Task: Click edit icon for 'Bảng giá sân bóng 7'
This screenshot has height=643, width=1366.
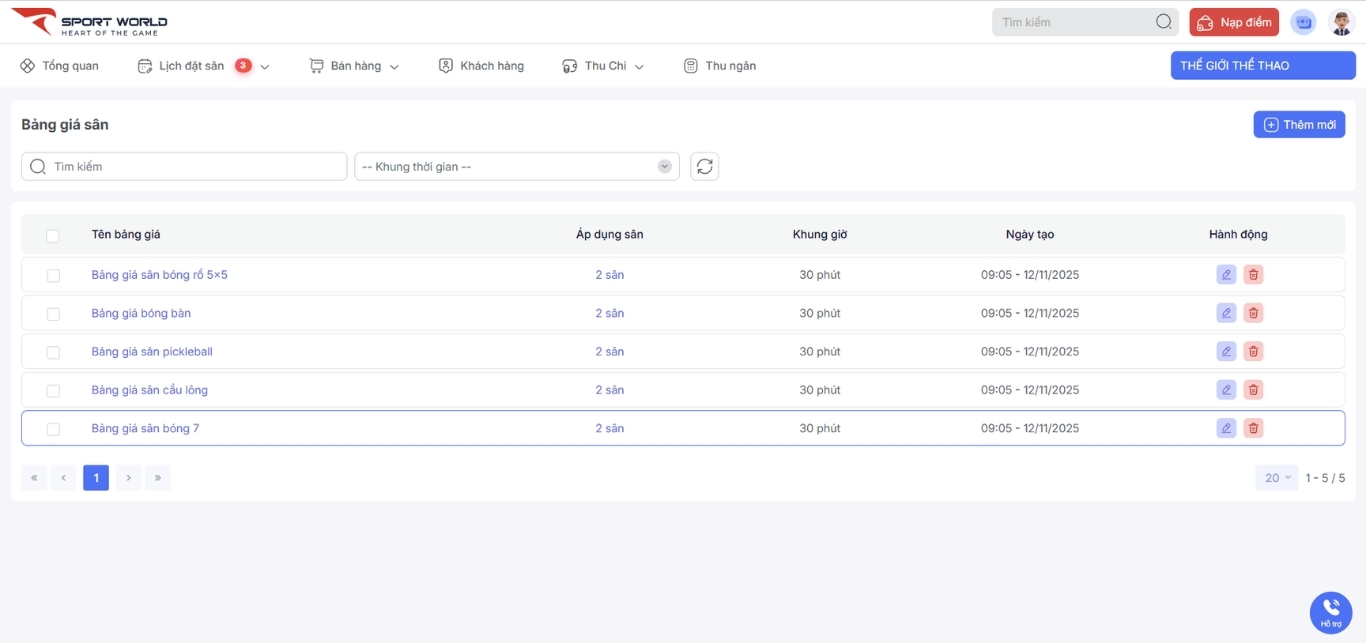Action: 1226,428
